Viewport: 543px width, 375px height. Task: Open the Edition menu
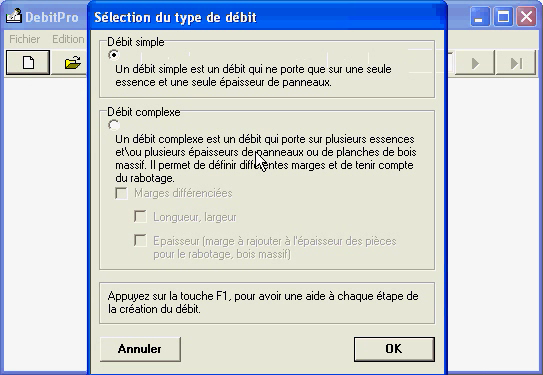[x=68, y=39]
